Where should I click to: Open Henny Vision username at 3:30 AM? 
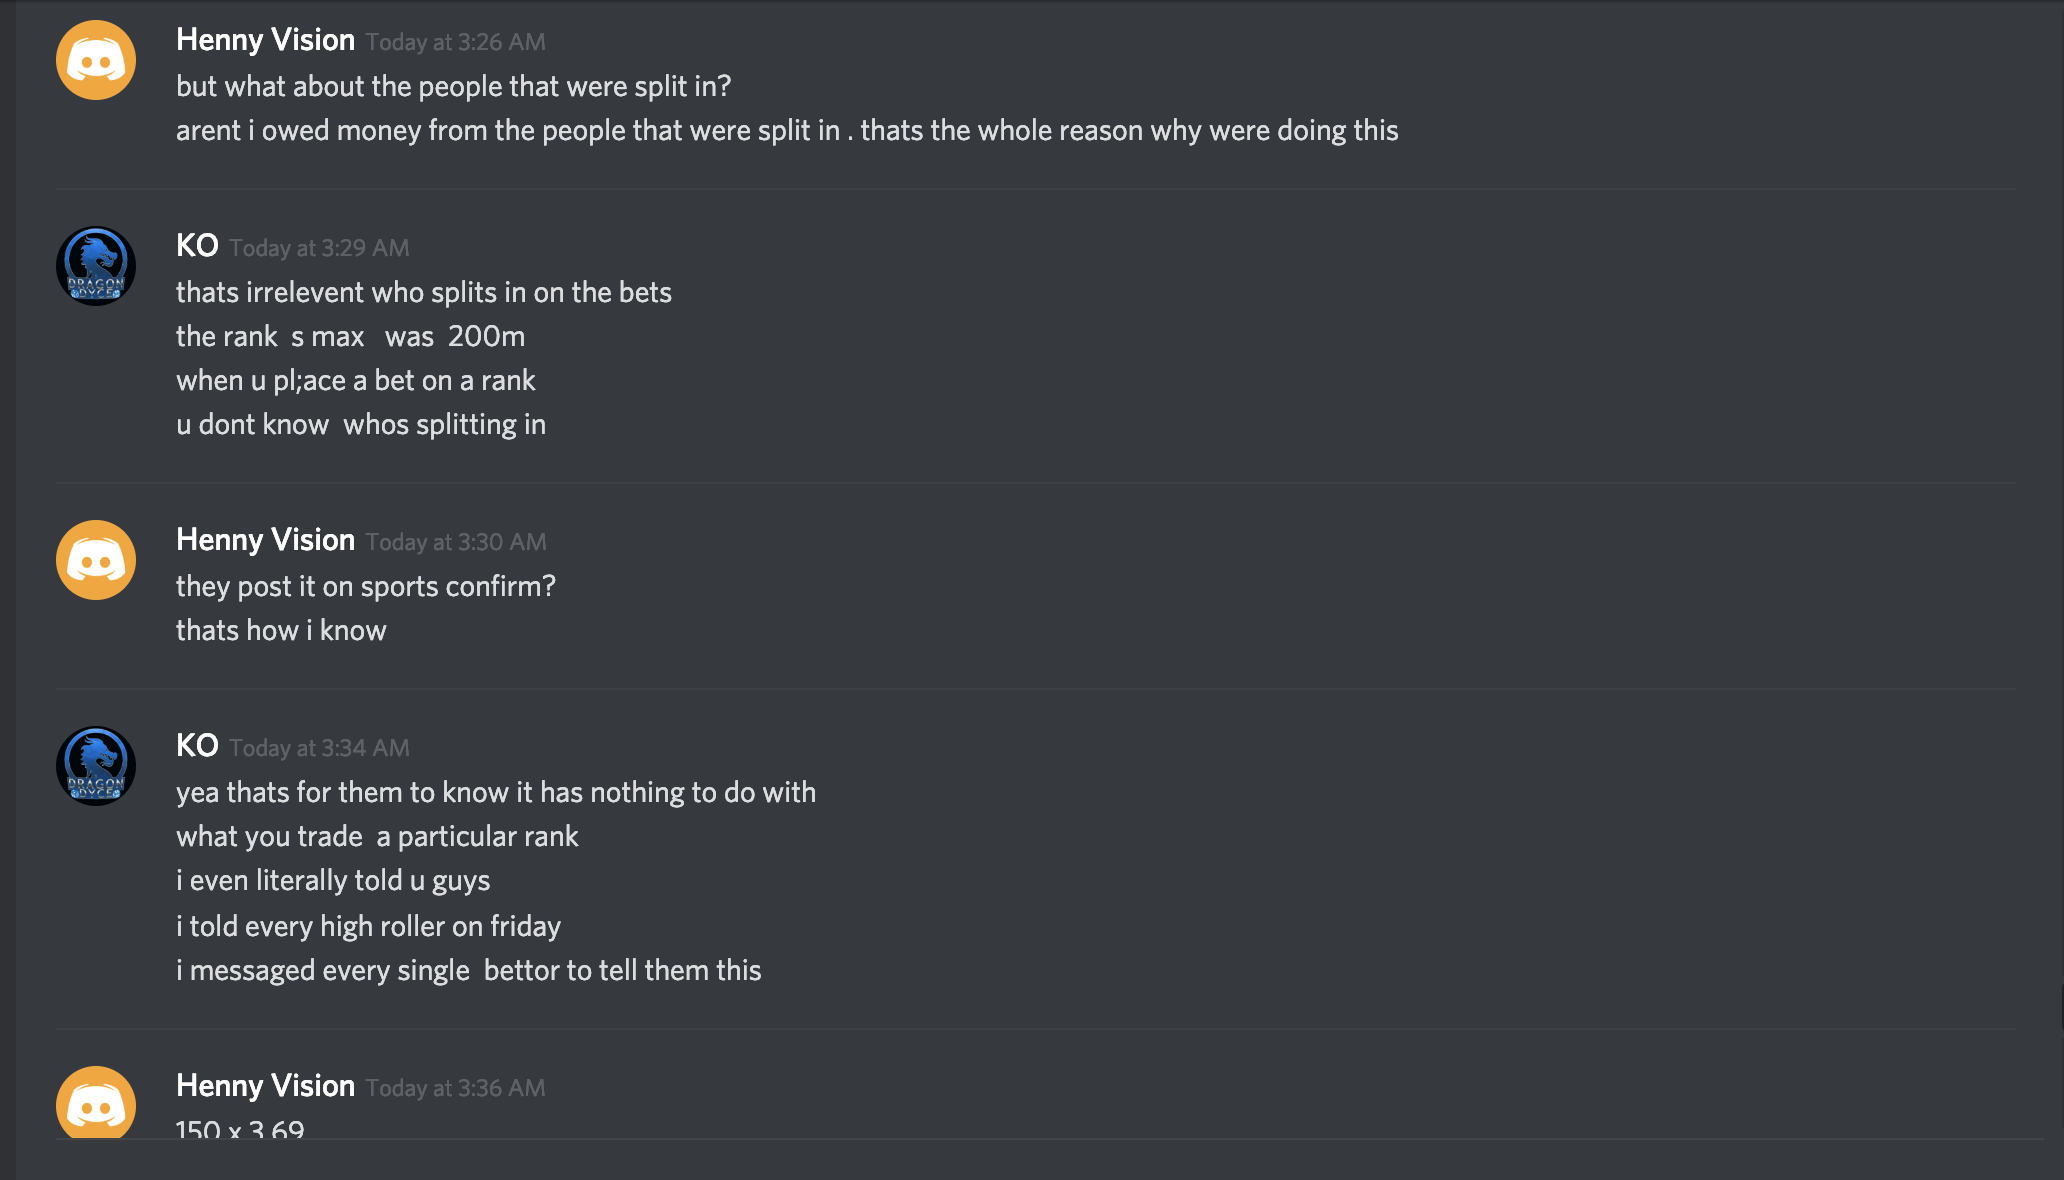265,540
